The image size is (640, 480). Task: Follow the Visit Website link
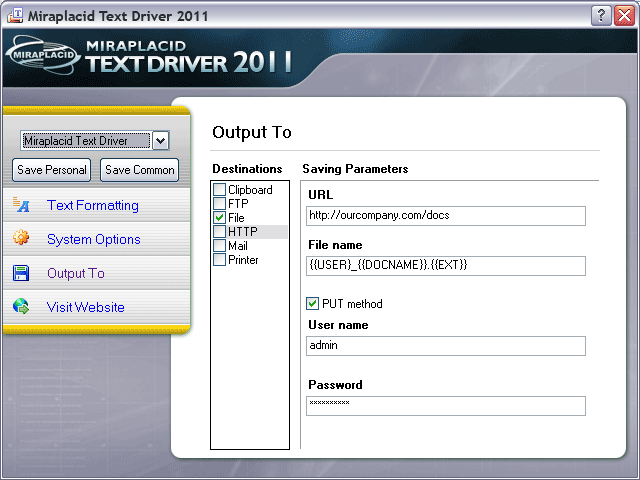(86, 307)
